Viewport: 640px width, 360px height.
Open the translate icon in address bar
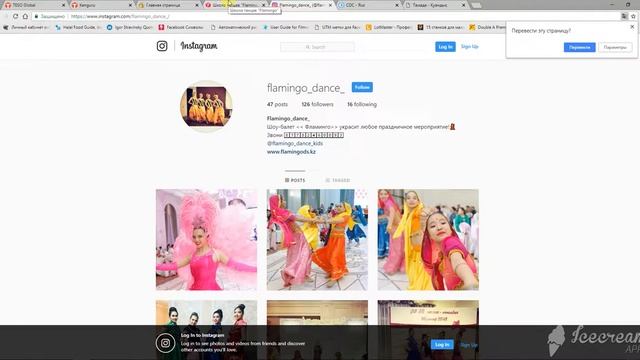pyautogui.click(x=624, y=16)
